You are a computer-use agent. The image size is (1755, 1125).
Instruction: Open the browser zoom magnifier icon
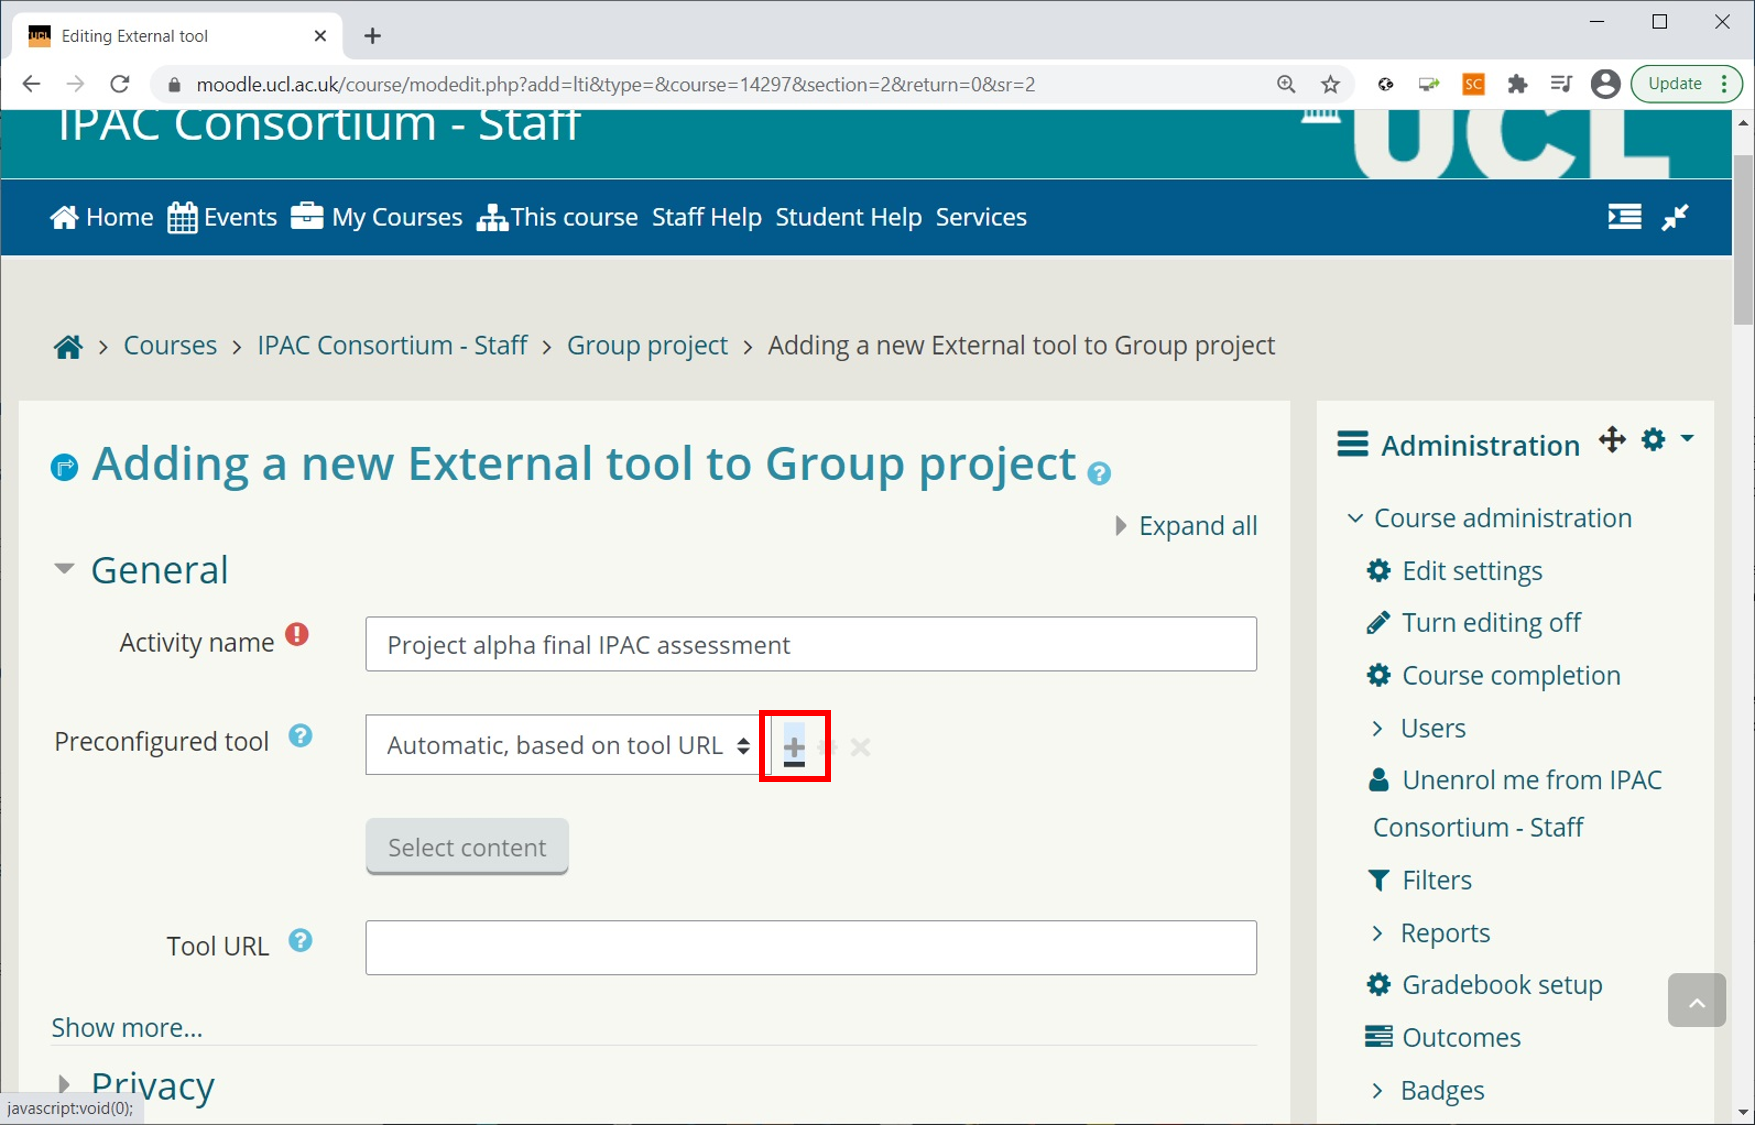1286,84
